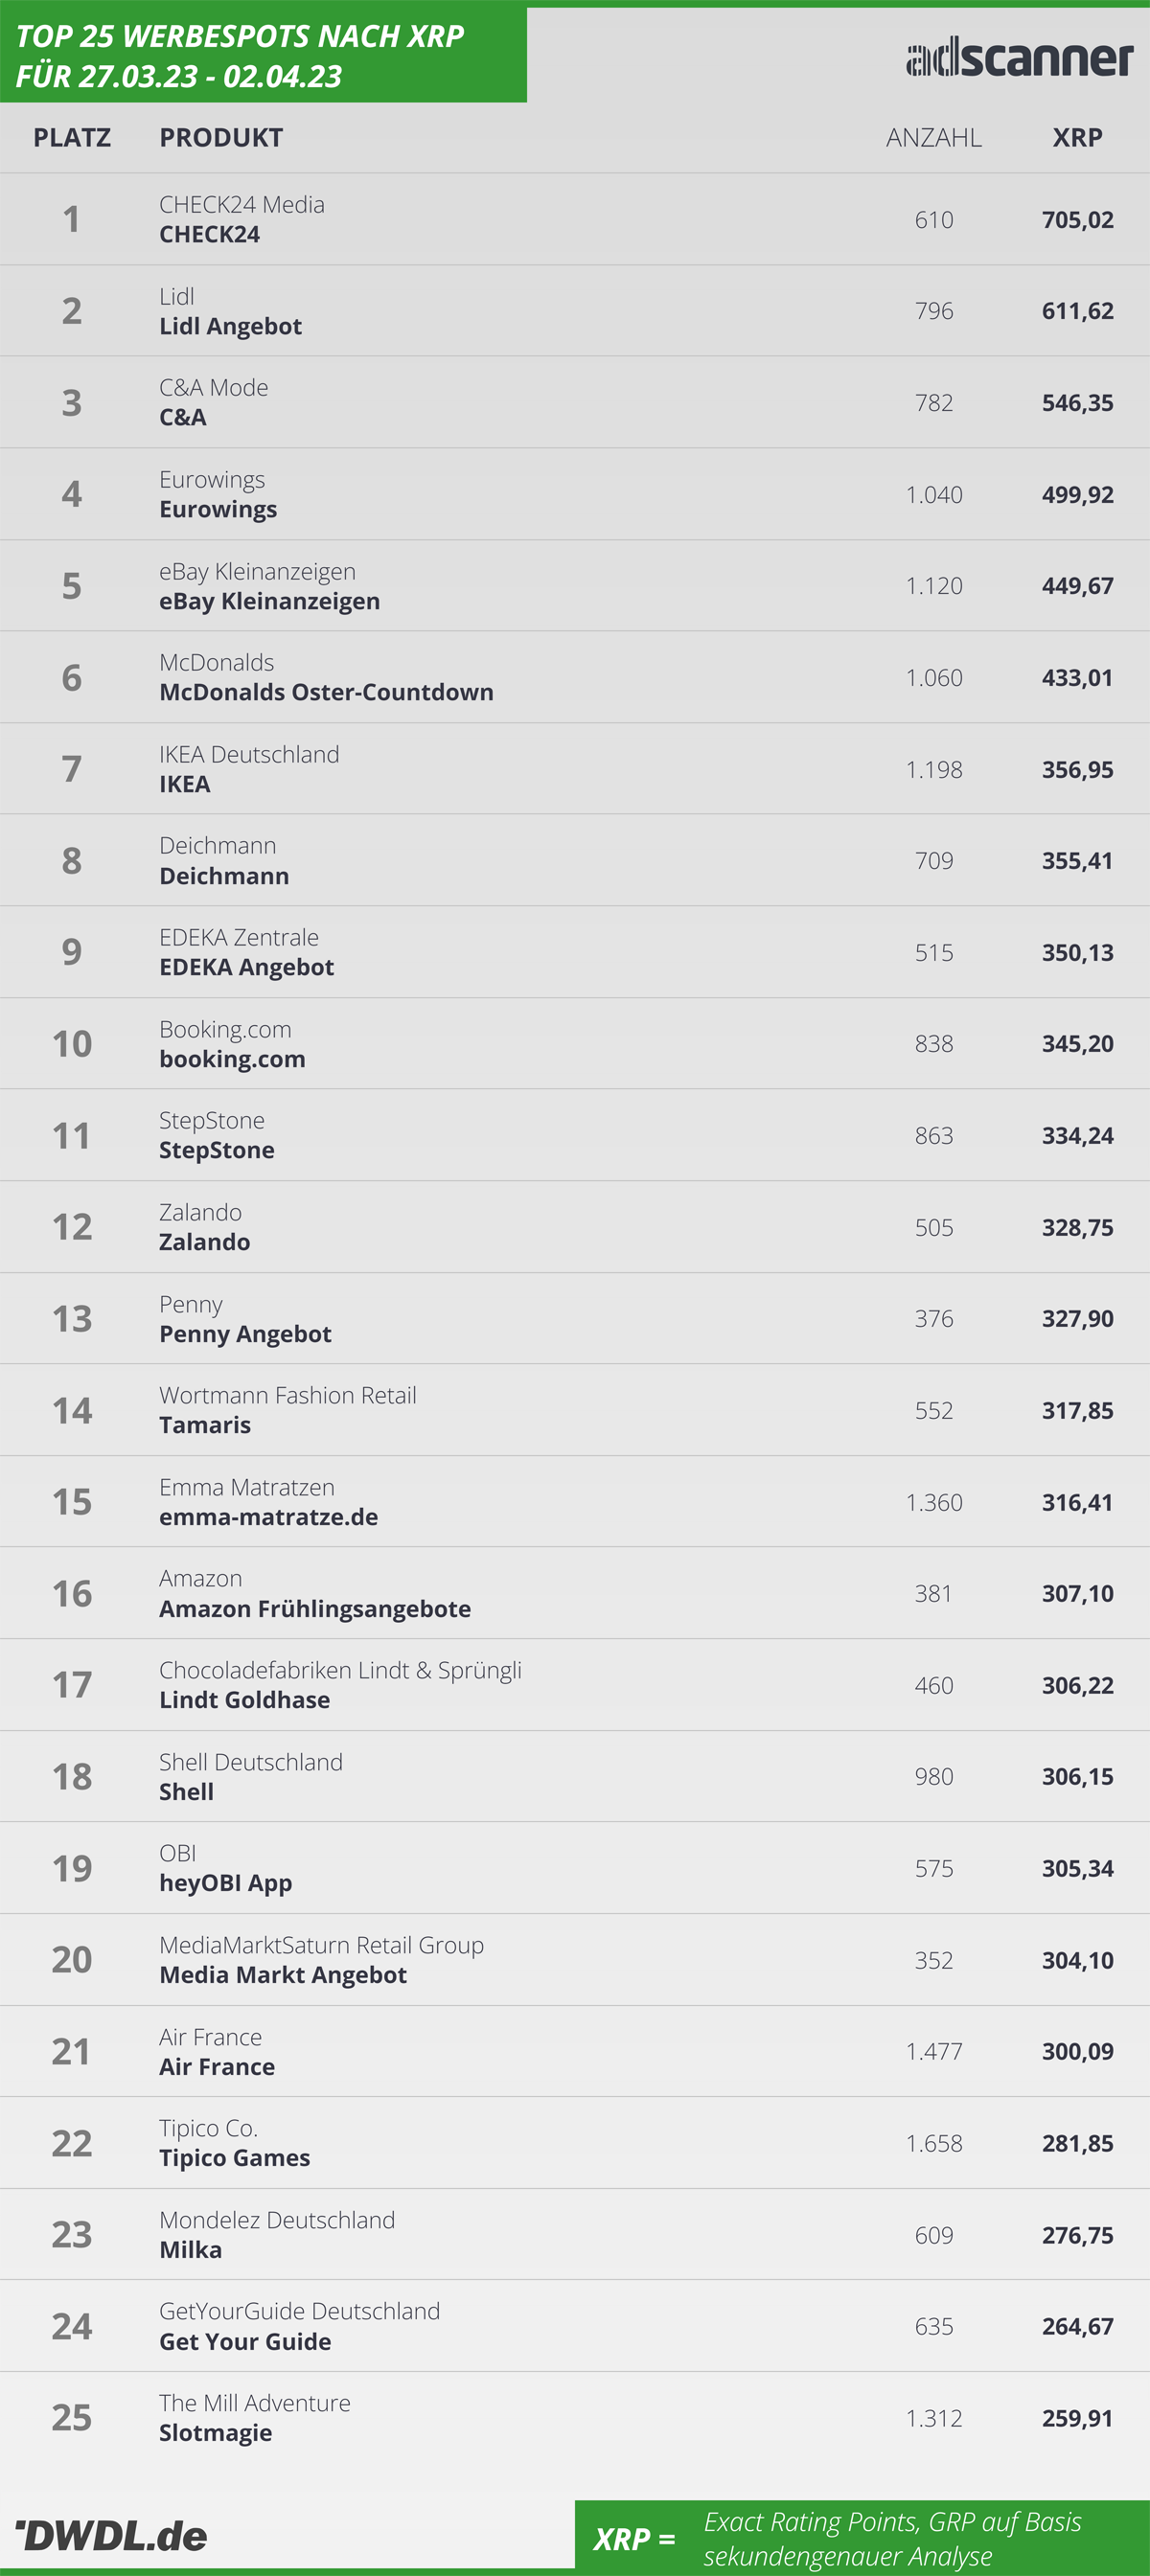Select the CHECK24 product row

click(x=575, y=219)
